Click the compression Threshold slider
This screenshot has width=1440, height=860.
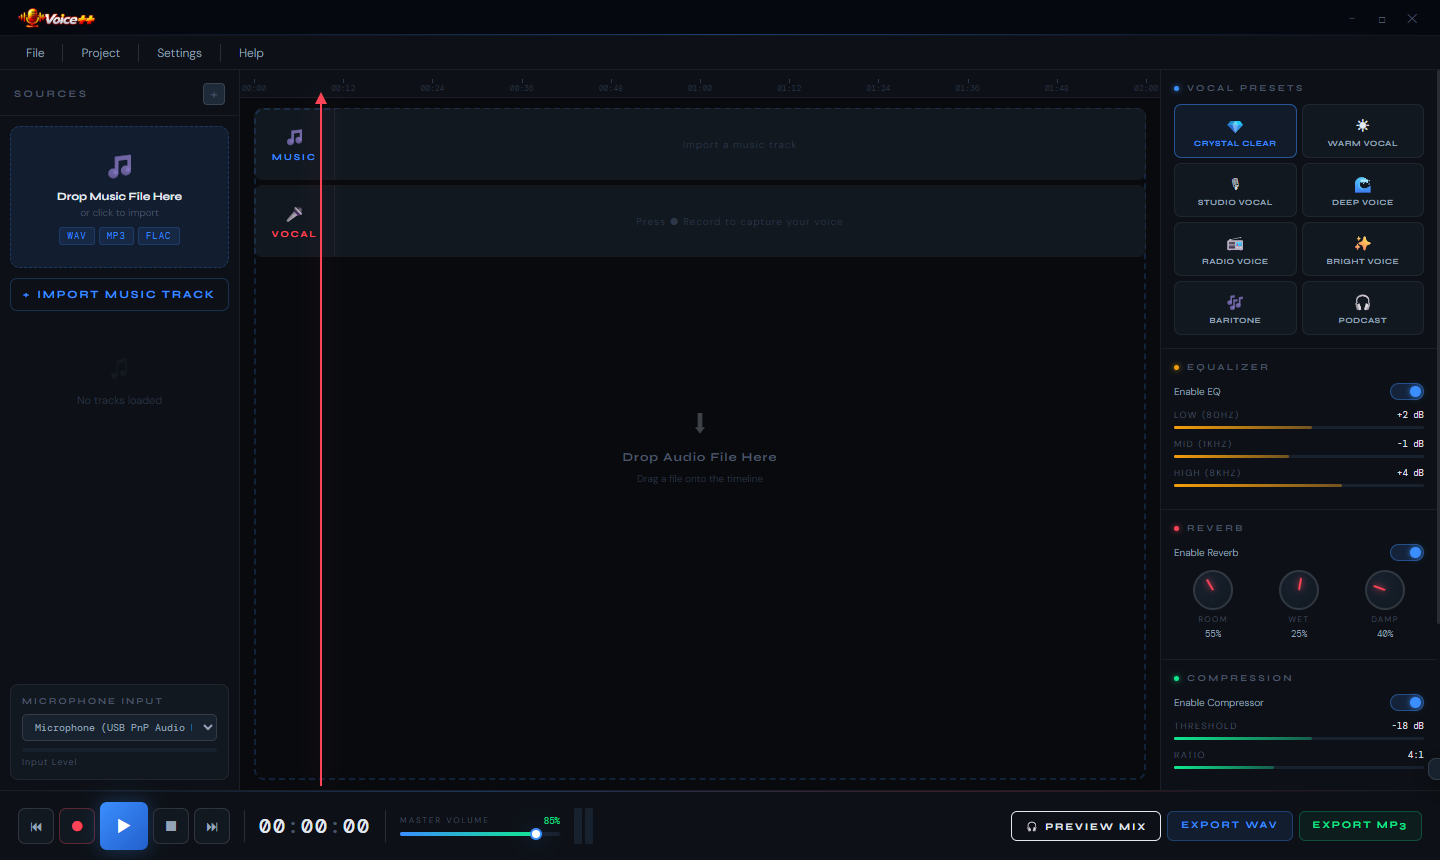(x=1299, y=738)
